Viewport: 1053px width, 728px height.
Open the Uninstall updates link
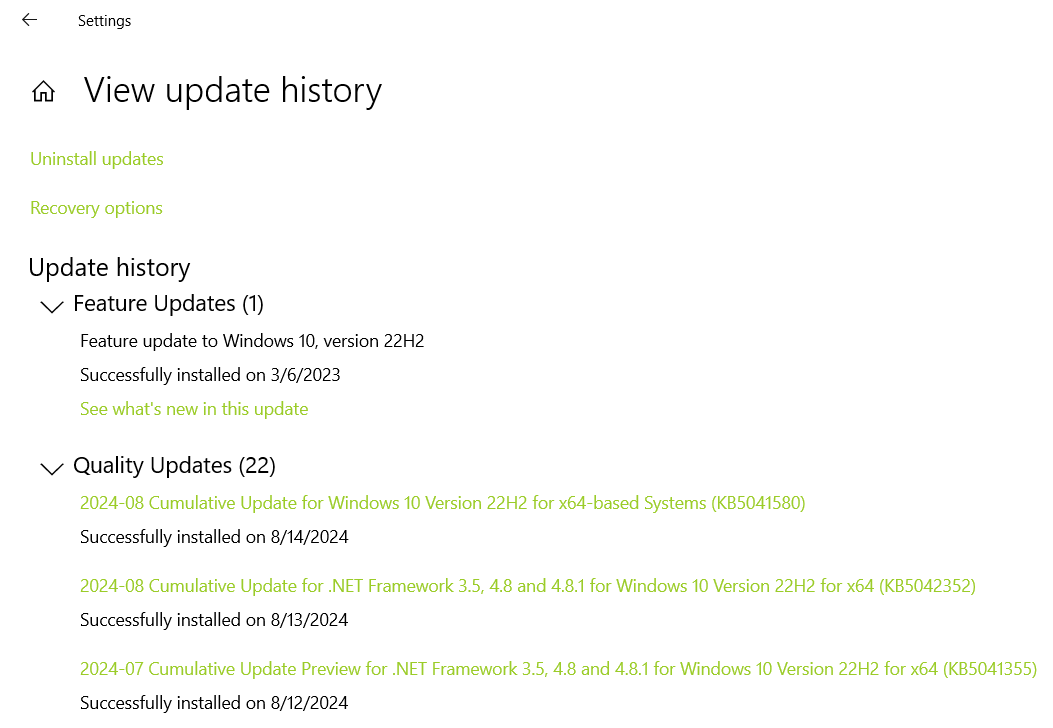[x=97, y=159]
